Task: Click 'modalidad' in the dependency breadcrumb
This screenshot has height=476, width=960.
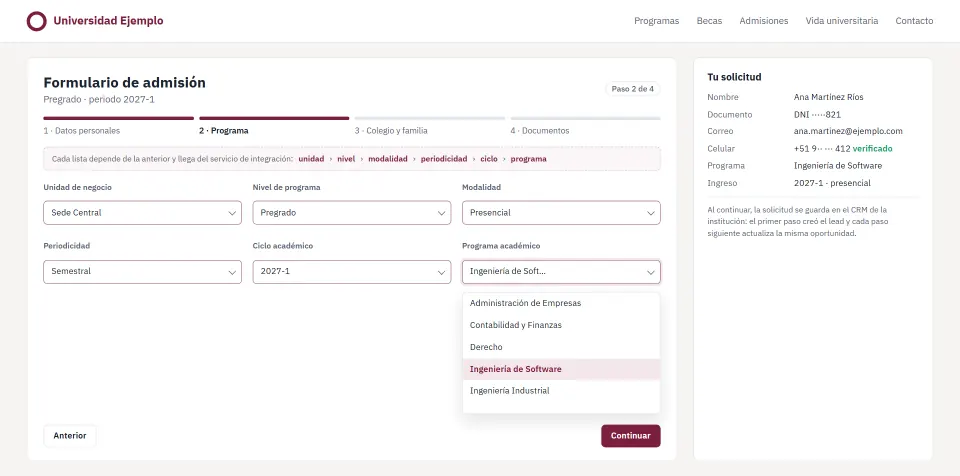Action: pyautogui.click(x=388, y=159)
